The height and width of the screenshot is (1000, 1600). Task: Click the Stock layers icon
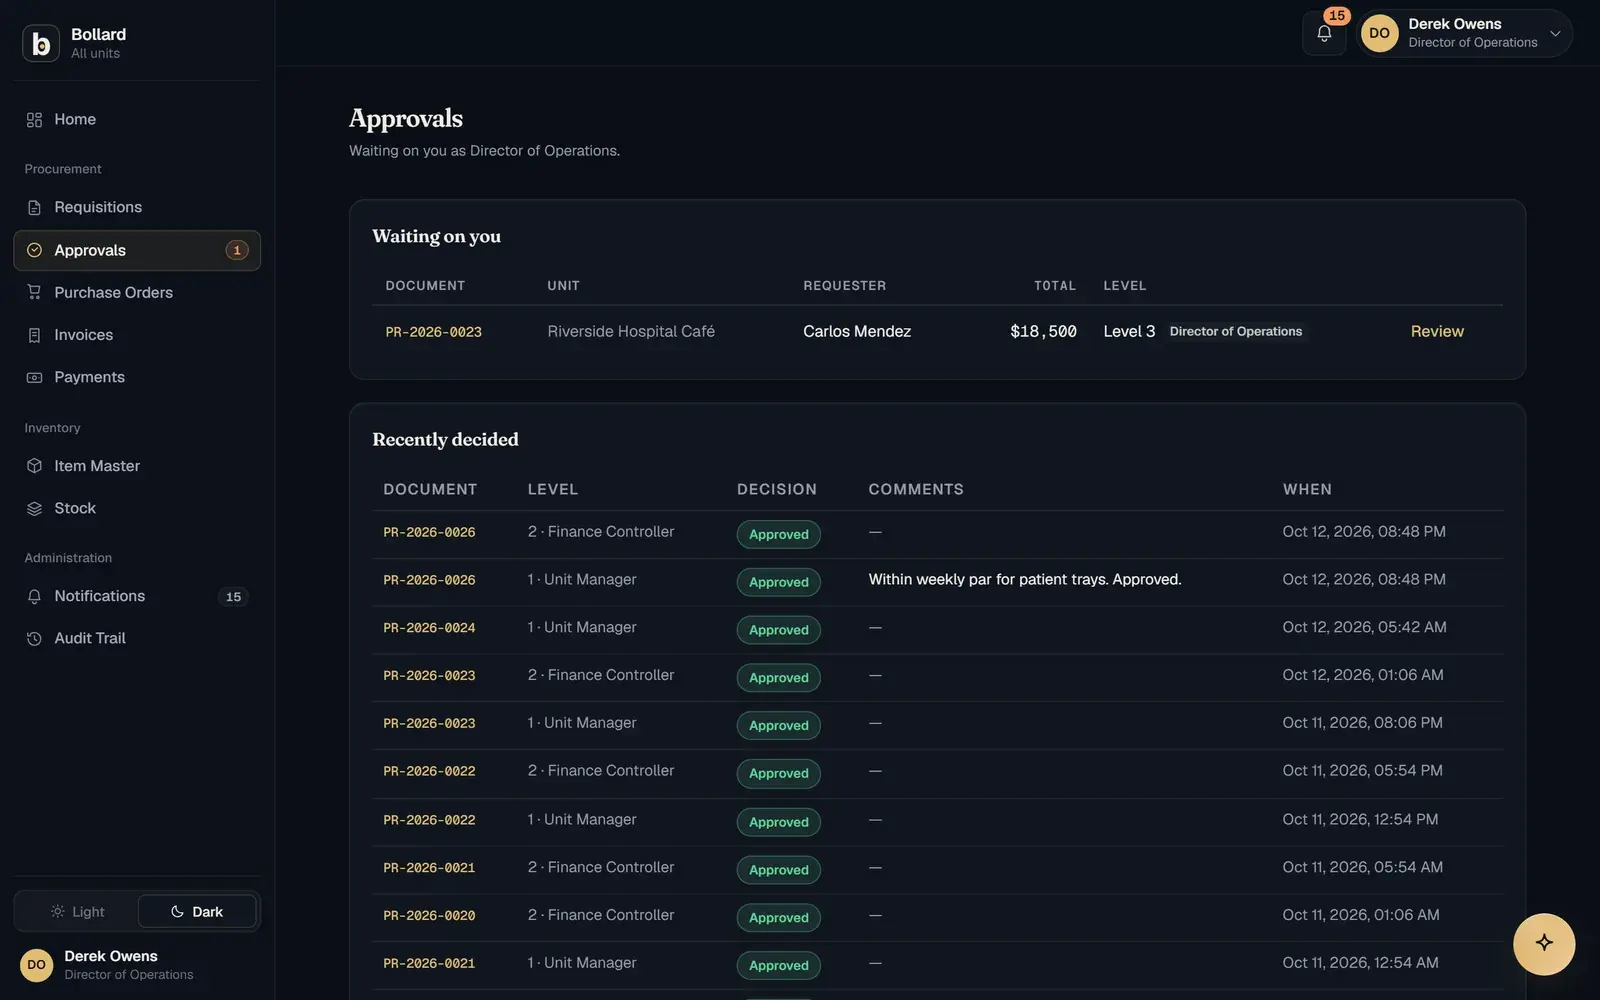click(34, 508)
